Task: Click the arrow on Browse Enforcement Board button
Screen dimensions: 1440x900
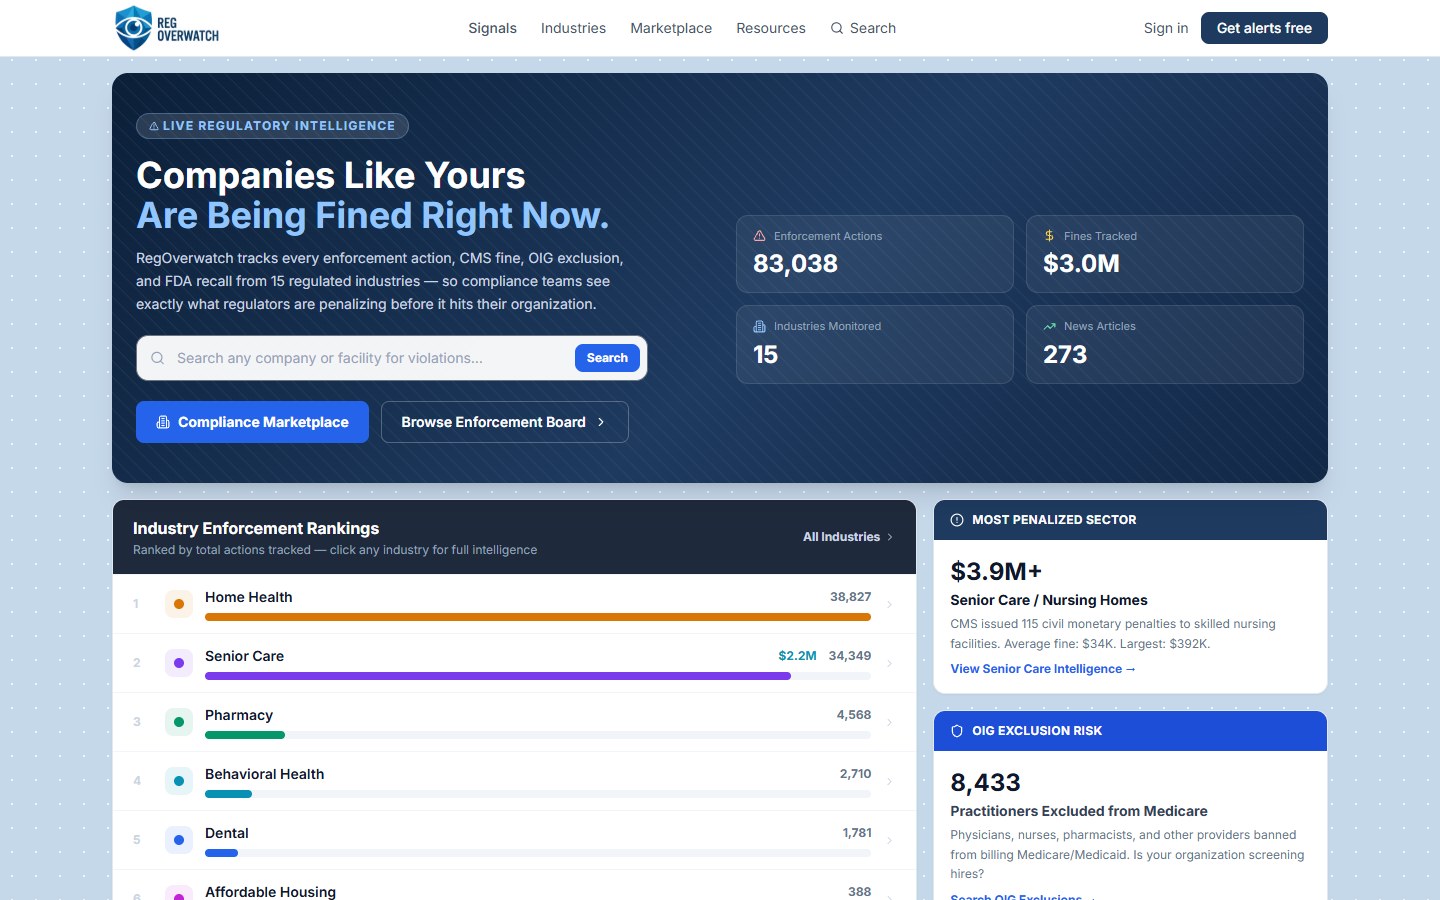Action: (601, 422)
